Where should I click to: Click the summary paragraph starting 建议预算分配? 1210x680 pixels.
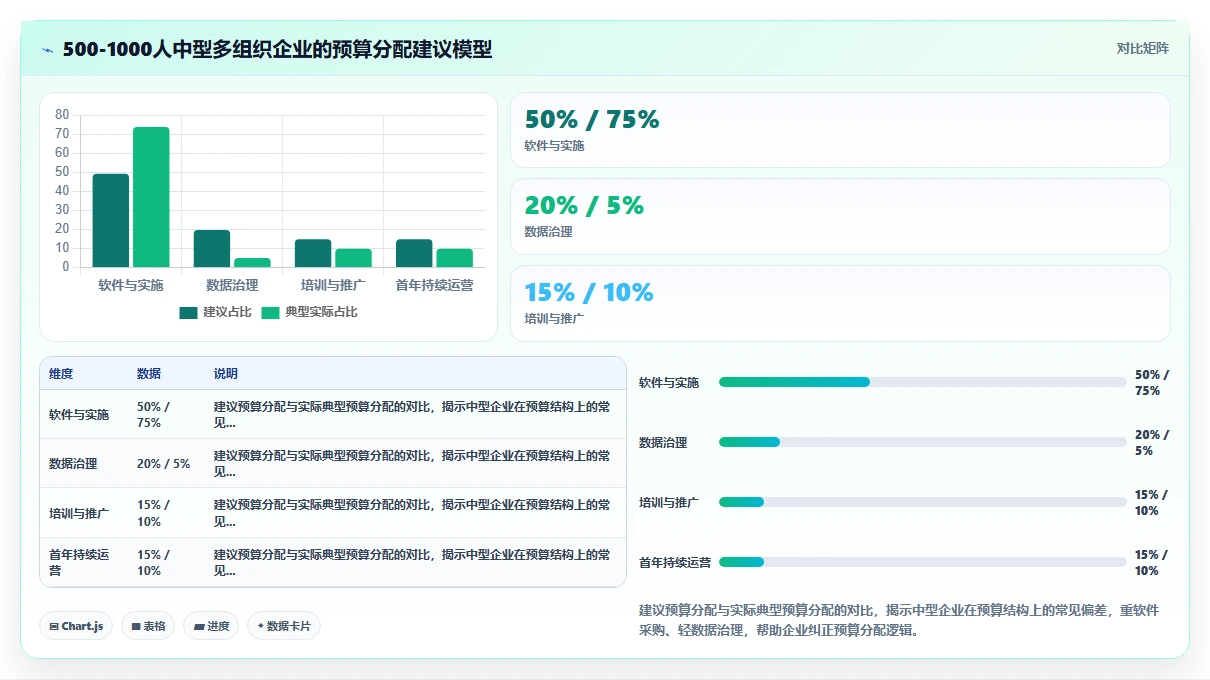[x=898, y=621]
